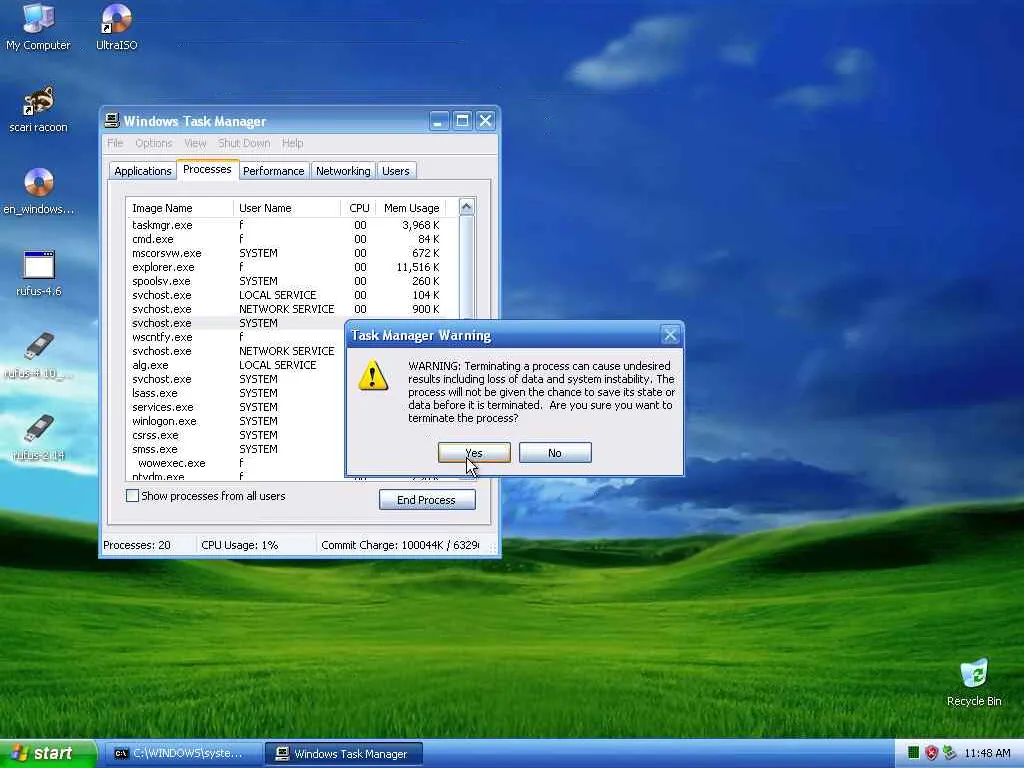Click the Task Manager title bar icon
Image resolution: width=1024 pixels, height=768 pixels.
tap(112, 120)
